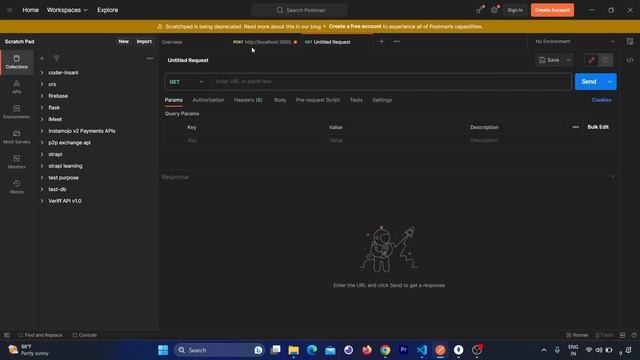Screen dimensions: 640x360
Task: Click Bulk Edit for query params
Action: pos(598,127)
